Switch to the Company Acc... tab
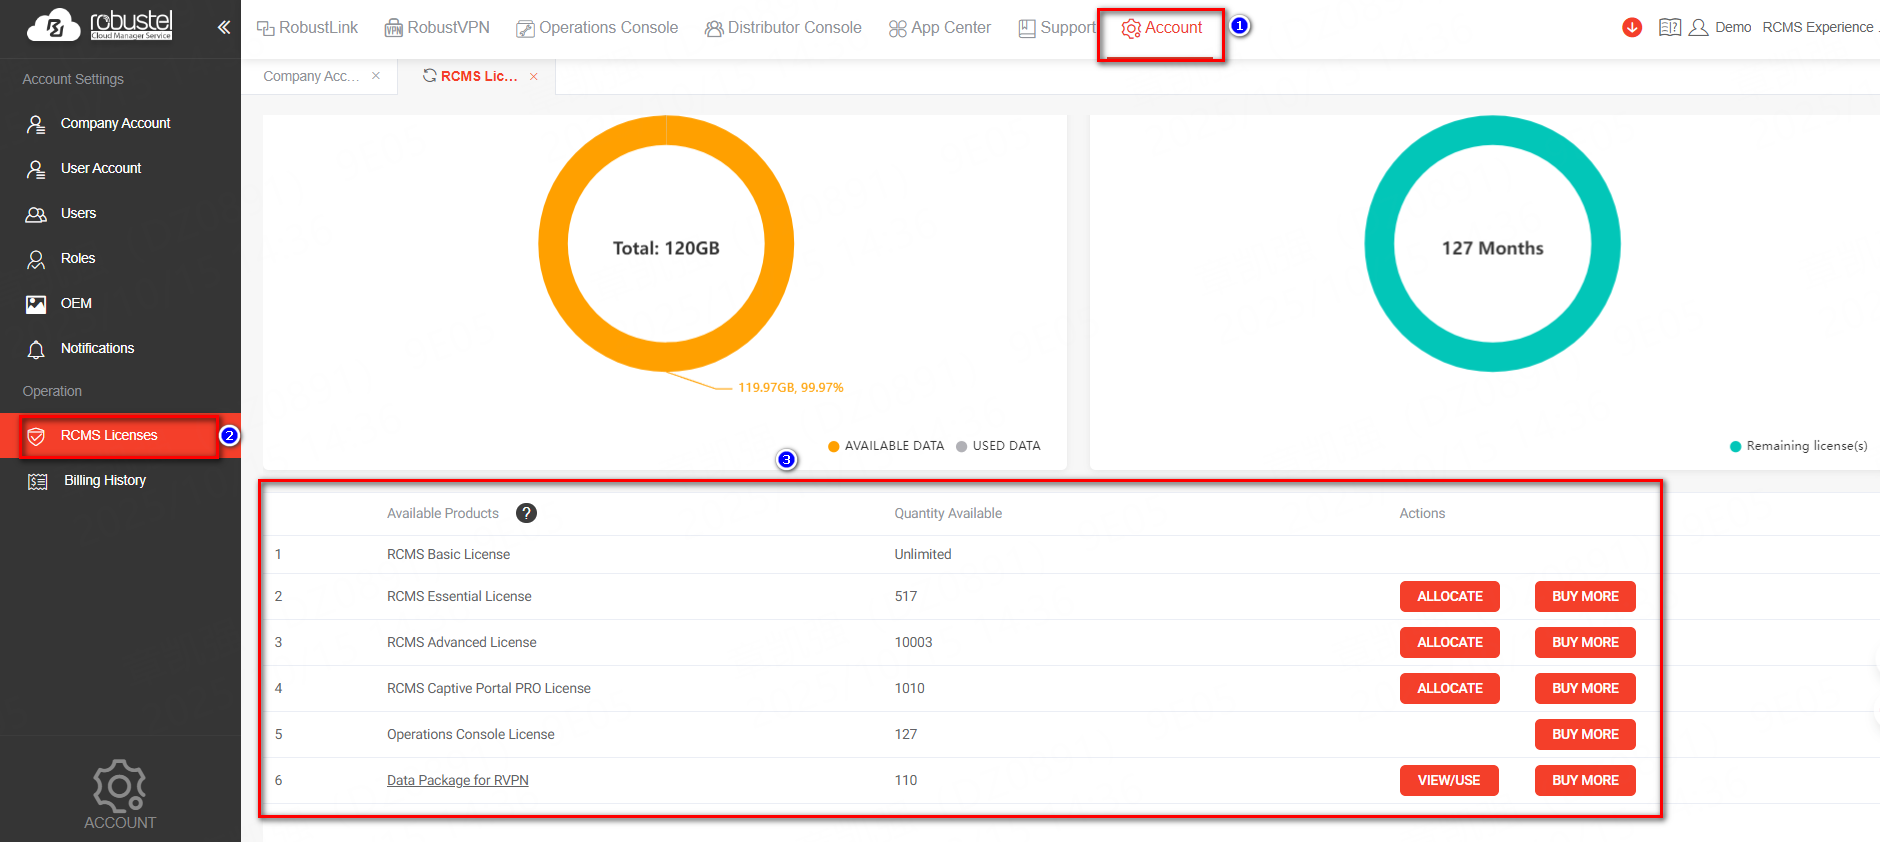This screenshot has height=842, width=1880. coord(311,76)
